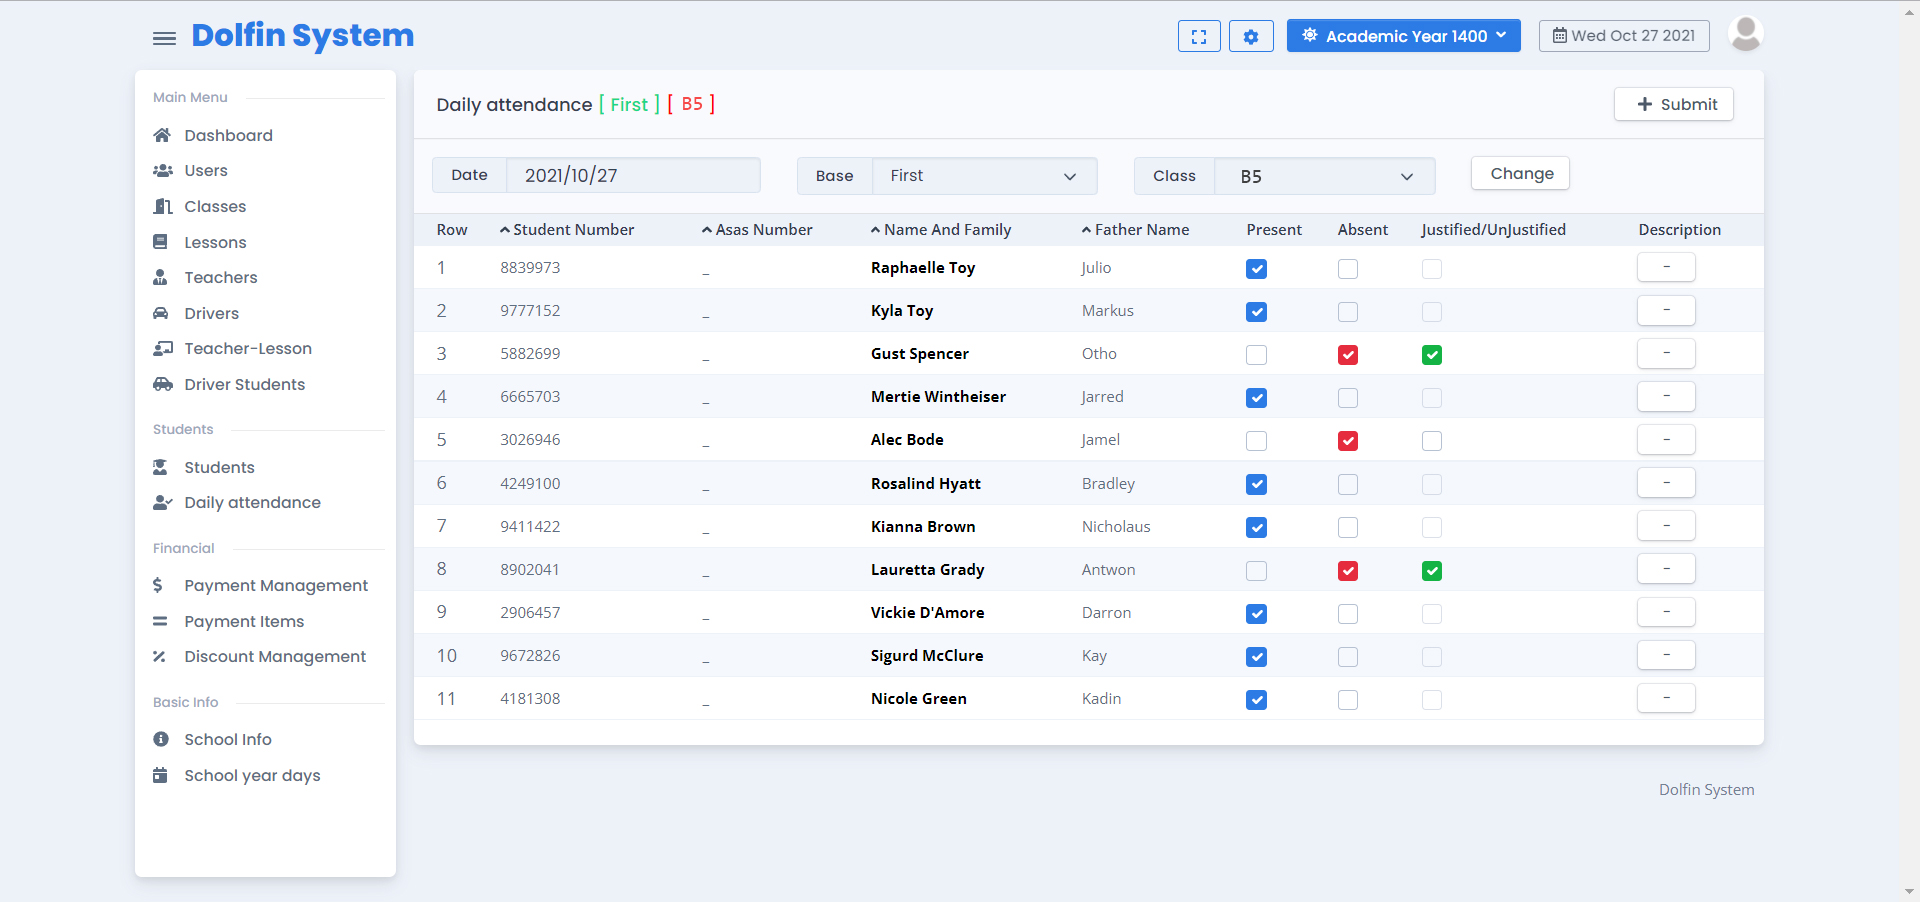The height and width of the screenshot is (902, 1920).
Task: Uncheck Present for Nicole Green
Action: point(1257,700)
